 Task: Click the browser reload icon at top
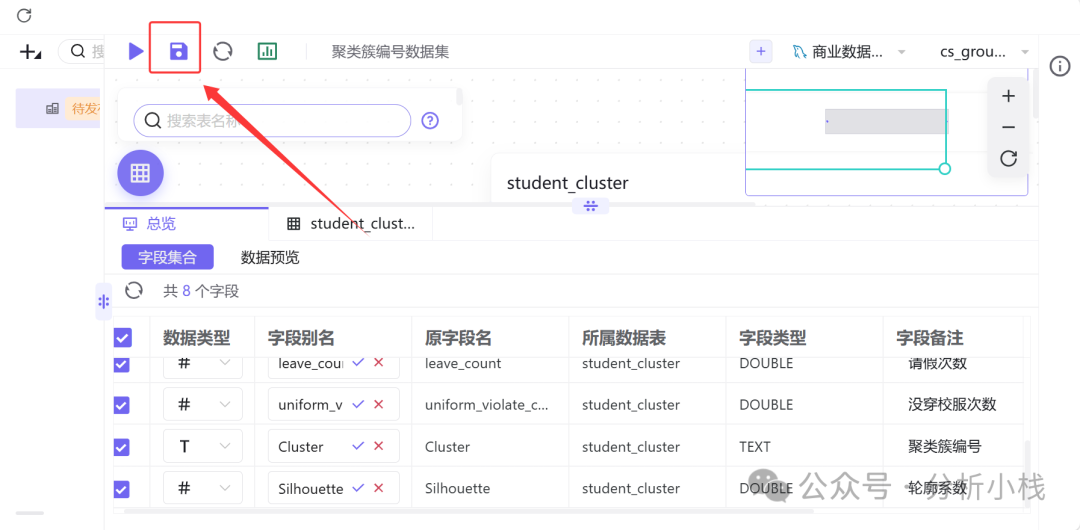coord(24,14)
